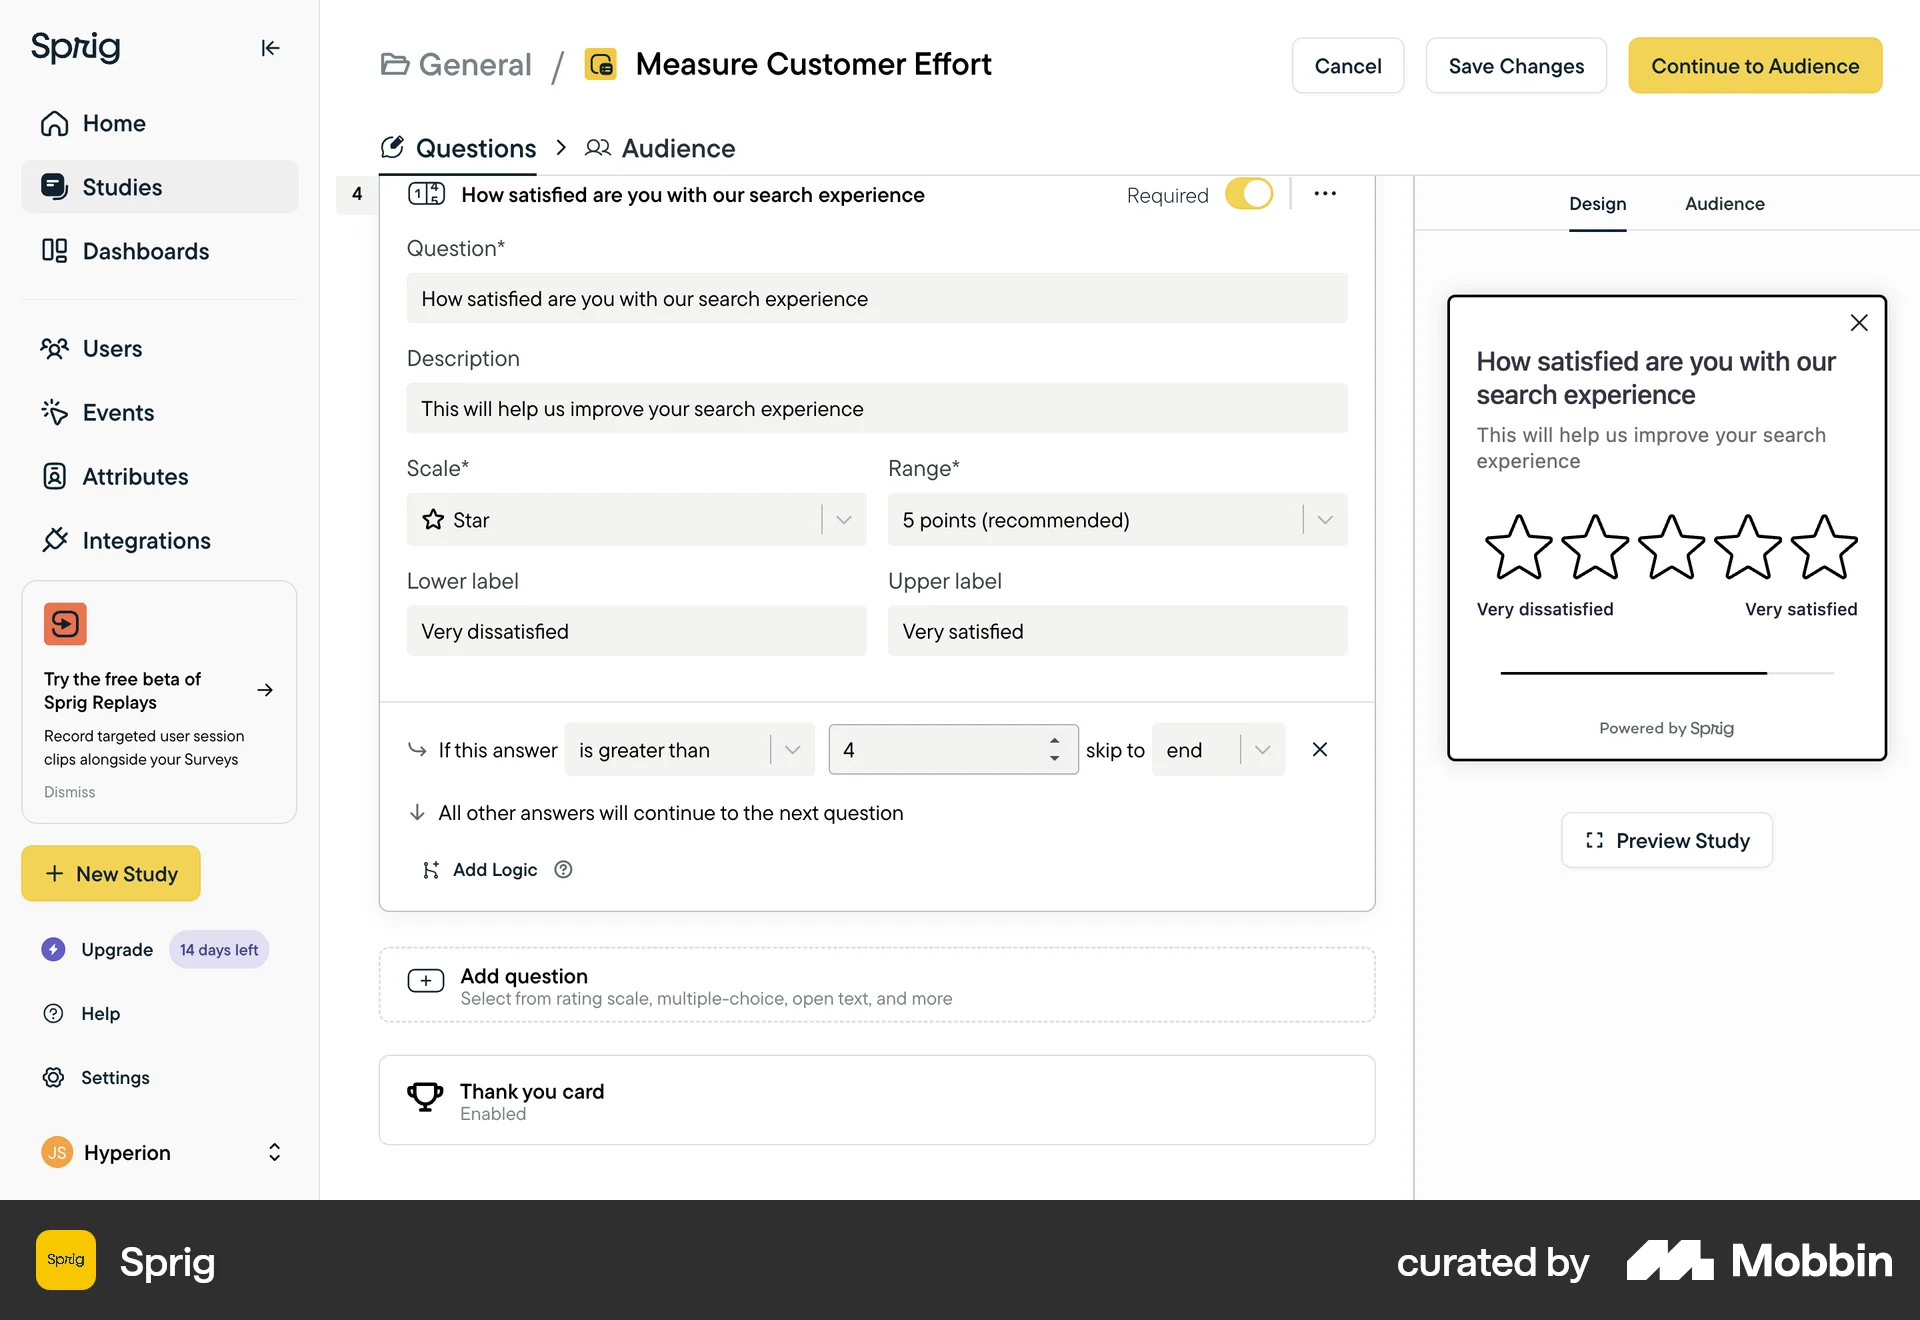Open the question's three-dot options menu
Screen dimensions: 1920x1320
click(1325, 194)
